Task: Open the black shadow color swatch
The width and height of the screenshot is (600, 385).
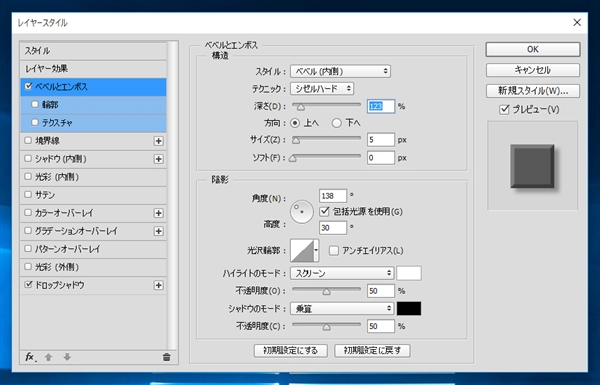Action: pyautogui.click(x=409, y=308)
